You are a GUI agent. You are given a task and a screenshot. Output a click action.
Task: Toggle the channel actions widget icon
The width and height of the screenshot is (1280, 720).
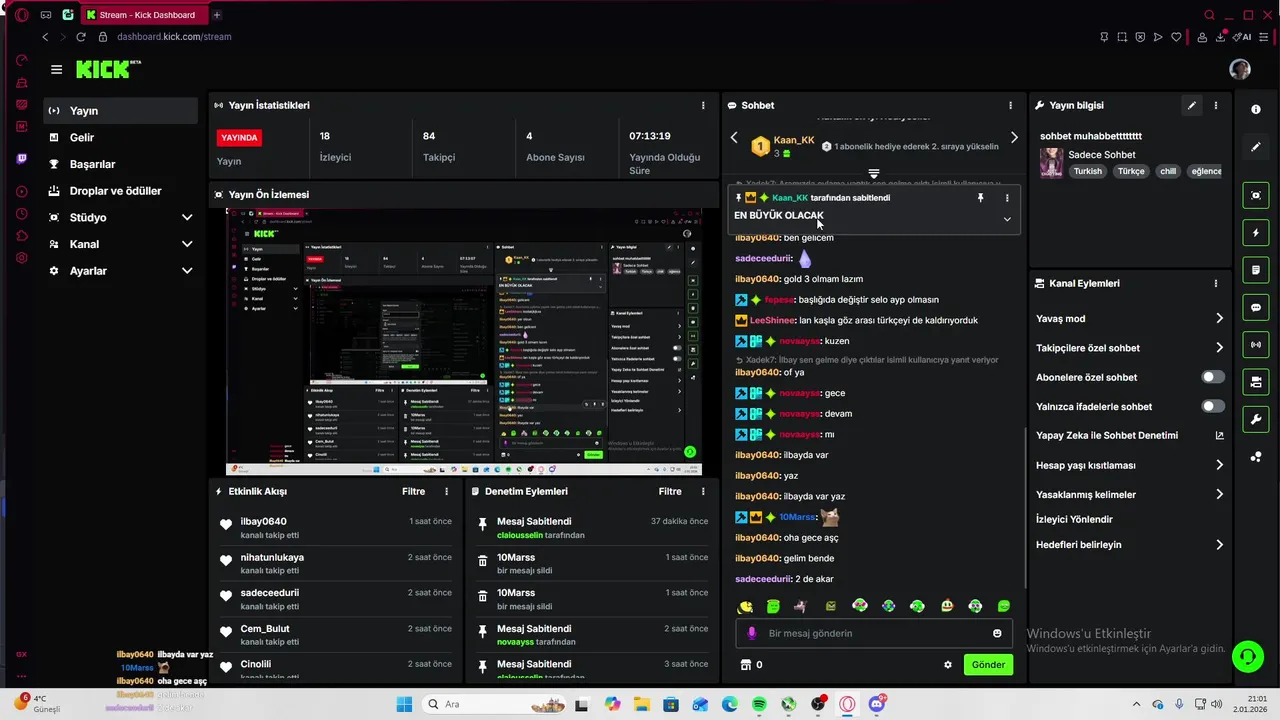click(1256, 382)
